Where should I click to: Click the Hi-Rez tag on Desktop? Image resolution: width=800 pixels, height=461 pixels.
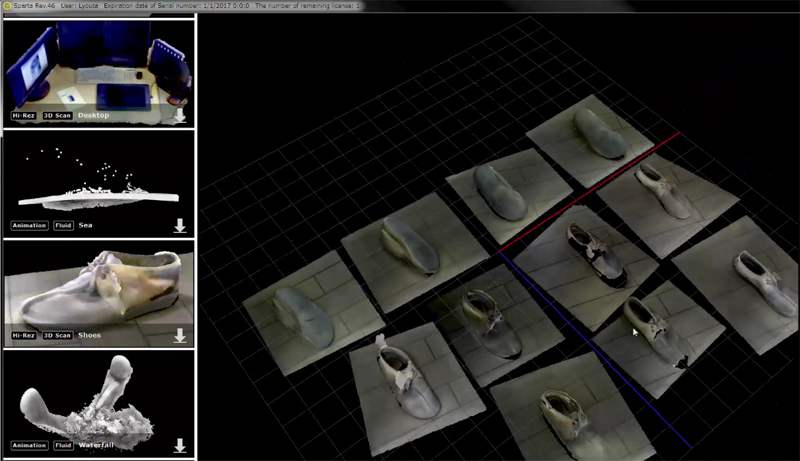(24, 116)
